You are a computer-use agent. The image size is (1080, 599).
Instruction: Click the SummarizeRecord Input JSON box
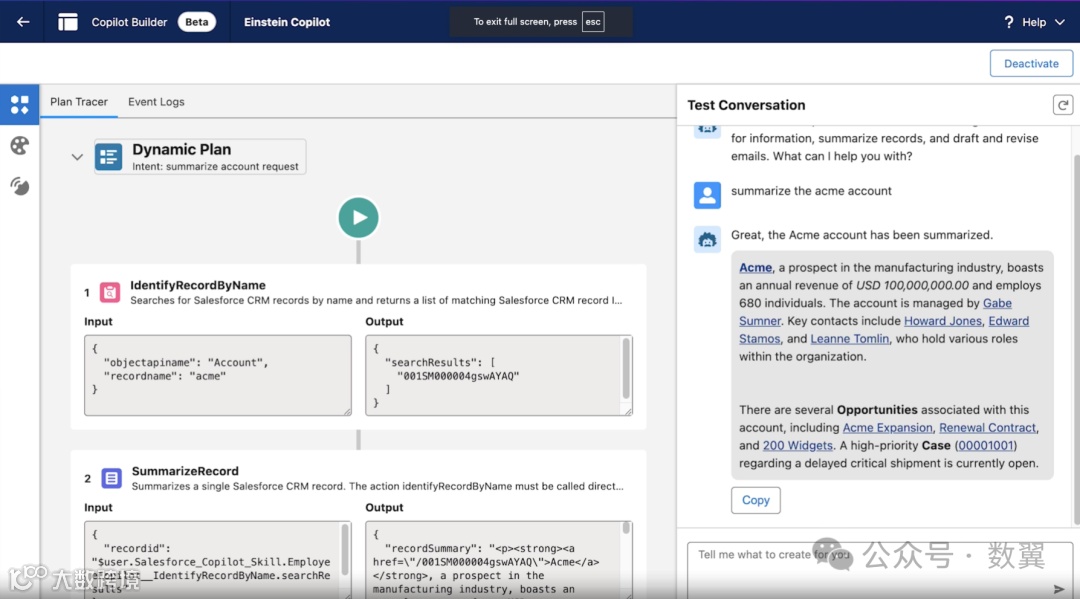[218, 560]
